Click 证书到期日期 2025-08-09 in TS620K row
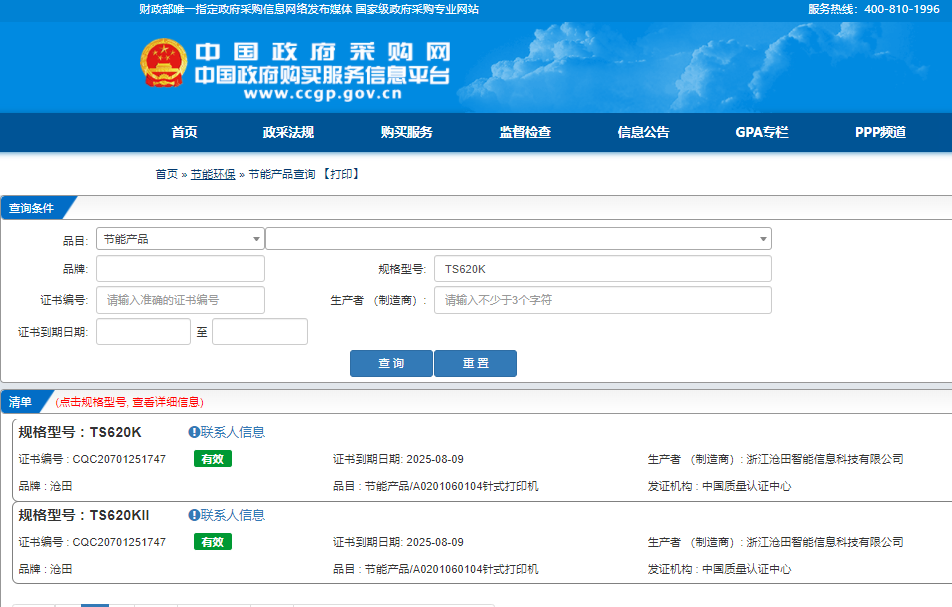952x607 pixels. (398, 459)
